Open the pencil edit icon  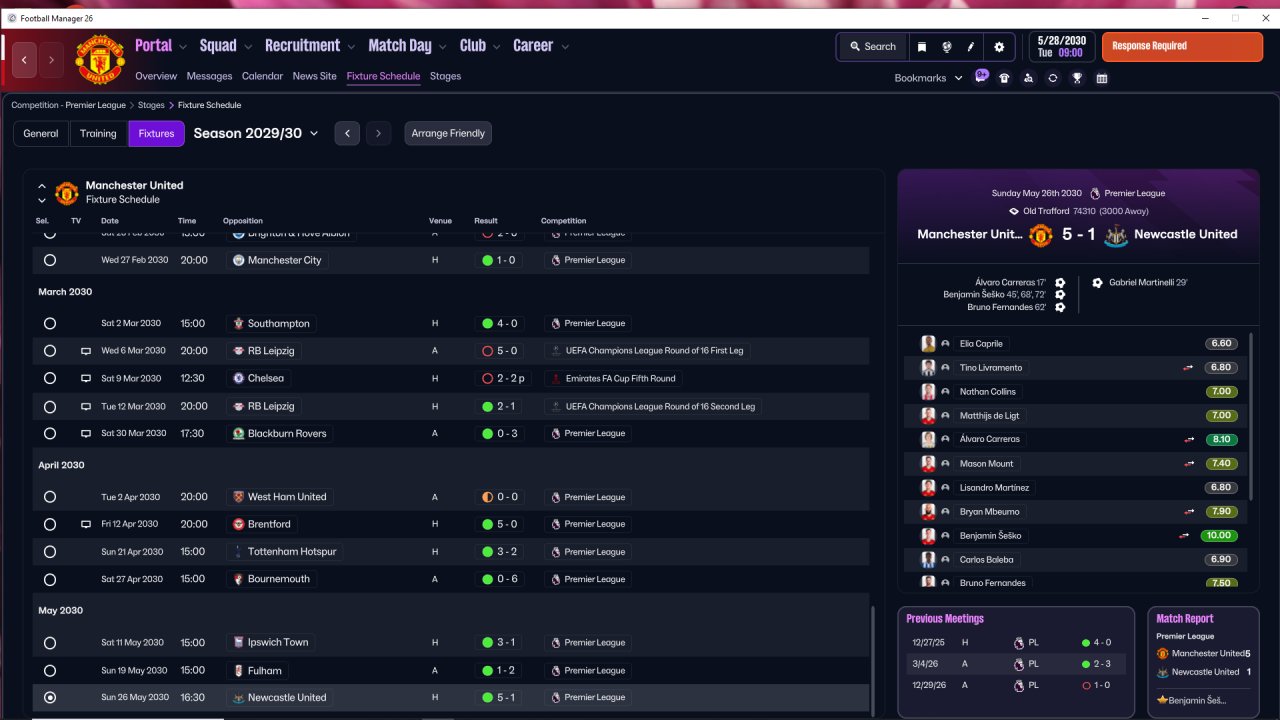click(x=971, y=47)
